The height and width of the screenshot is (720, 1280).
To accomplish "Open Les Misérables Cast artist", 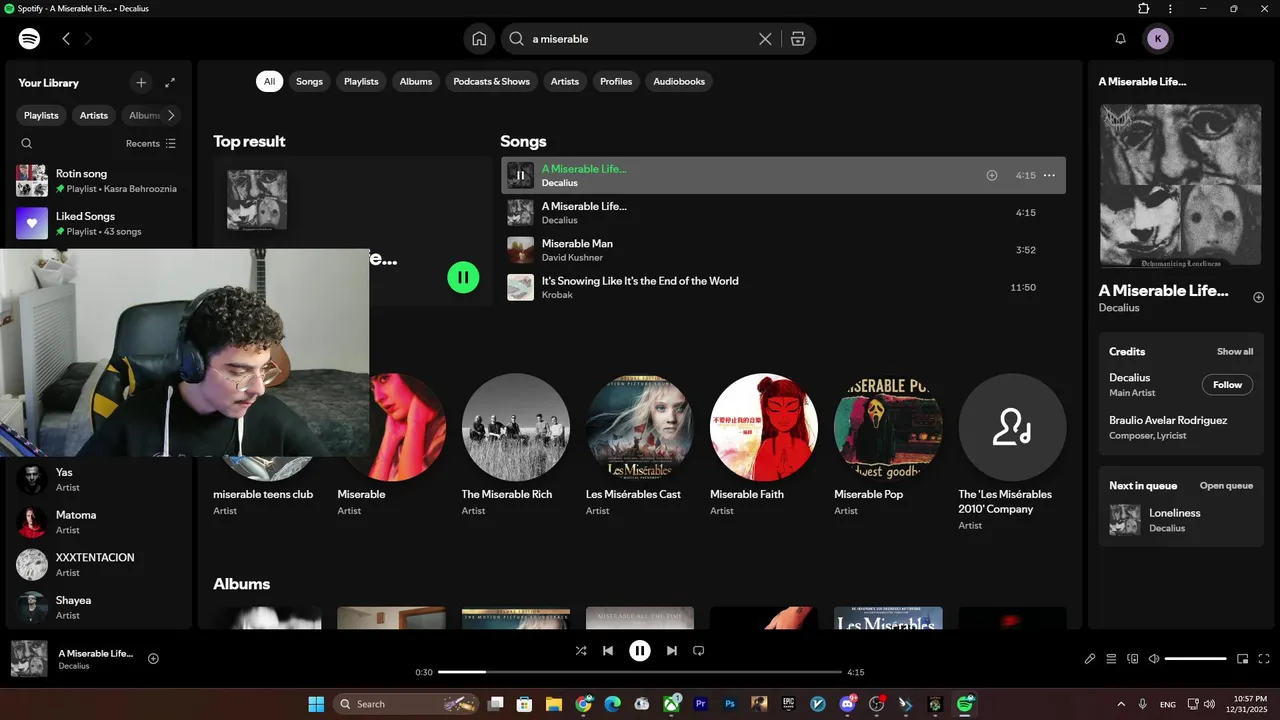I will point(640,445).
